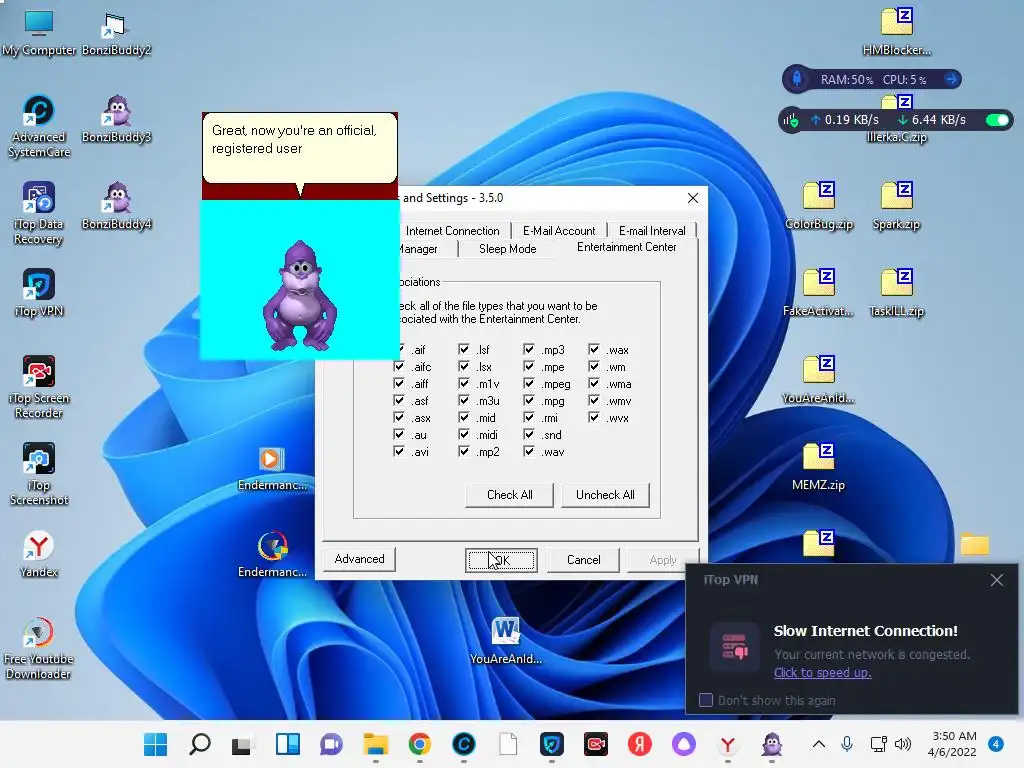Uncheck the .wax file type

coord(594,349)
